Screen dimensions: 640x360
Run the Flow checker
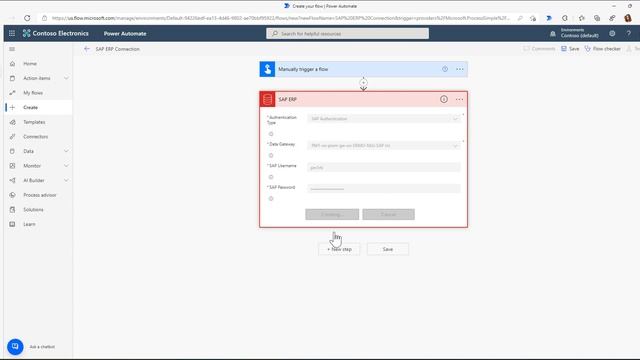point(602,49)
